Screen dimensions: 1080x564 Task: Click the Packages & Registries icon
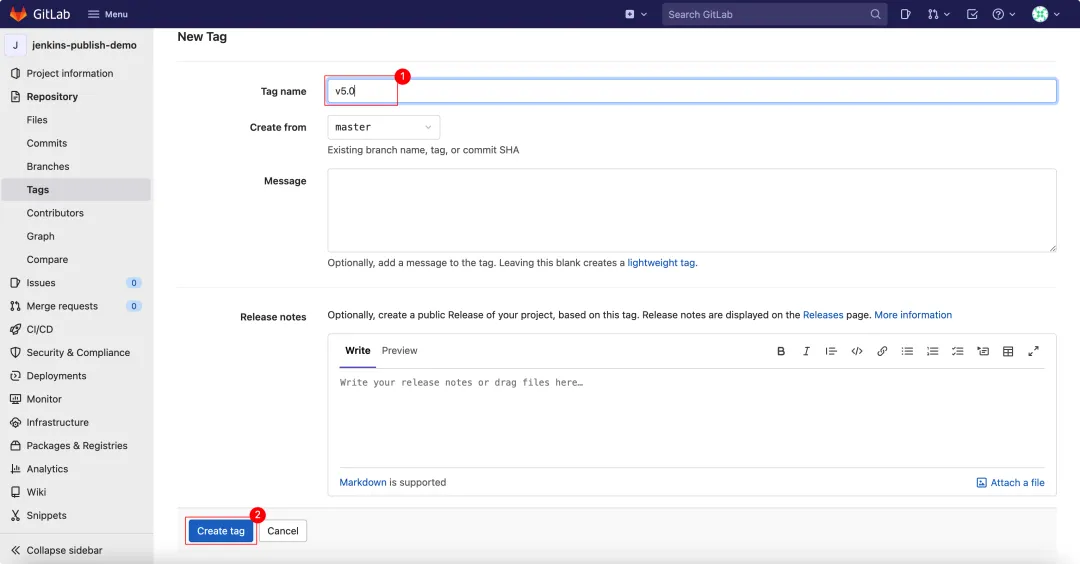15,446
